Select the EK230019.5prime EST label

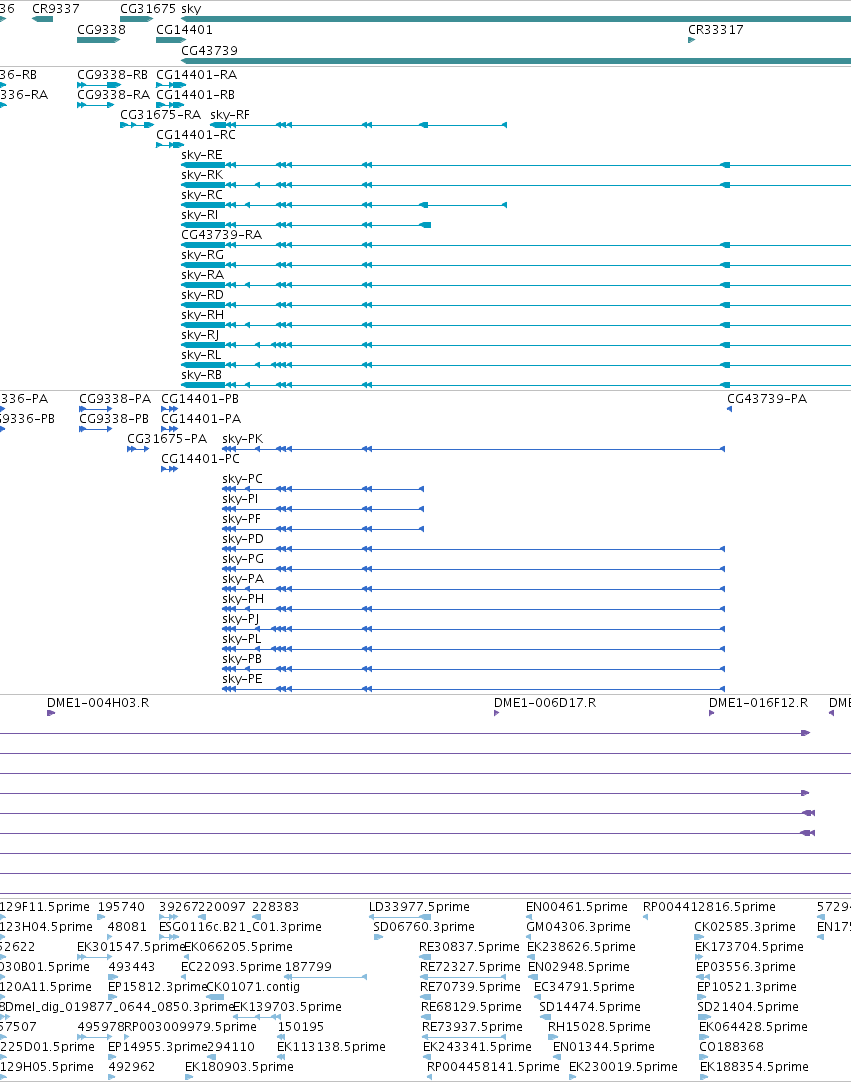click(x=623, y=1066)
